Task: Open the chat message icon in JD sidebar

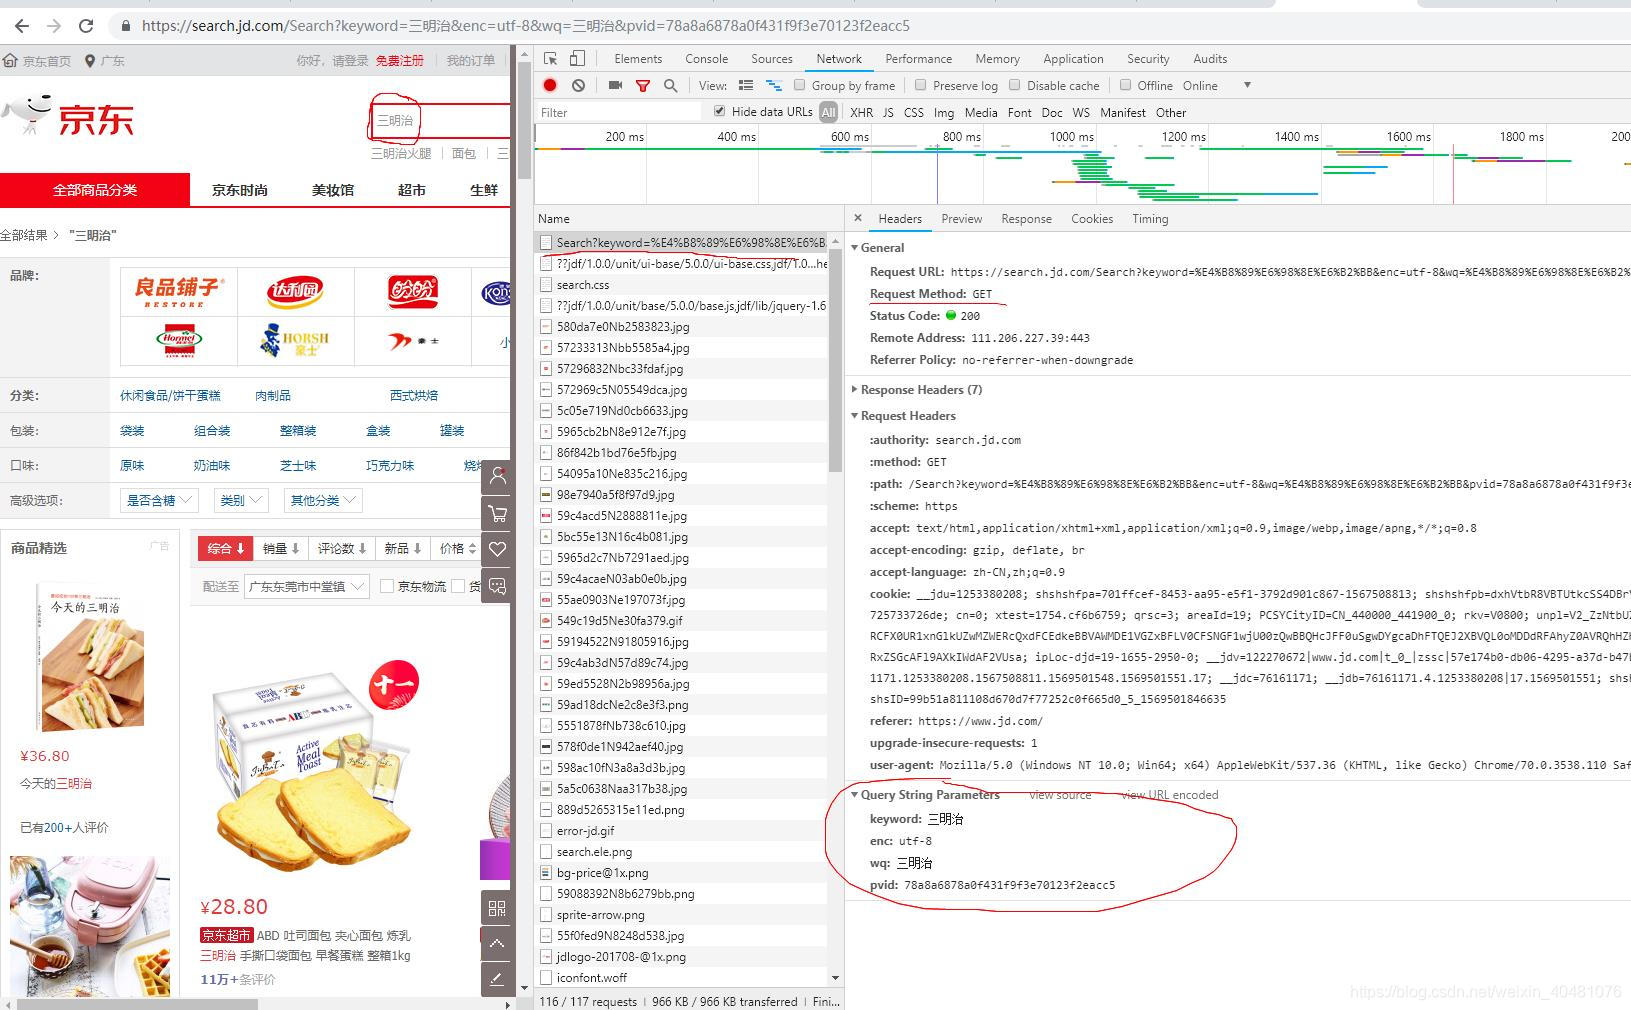Action: (x=497, y=586)
